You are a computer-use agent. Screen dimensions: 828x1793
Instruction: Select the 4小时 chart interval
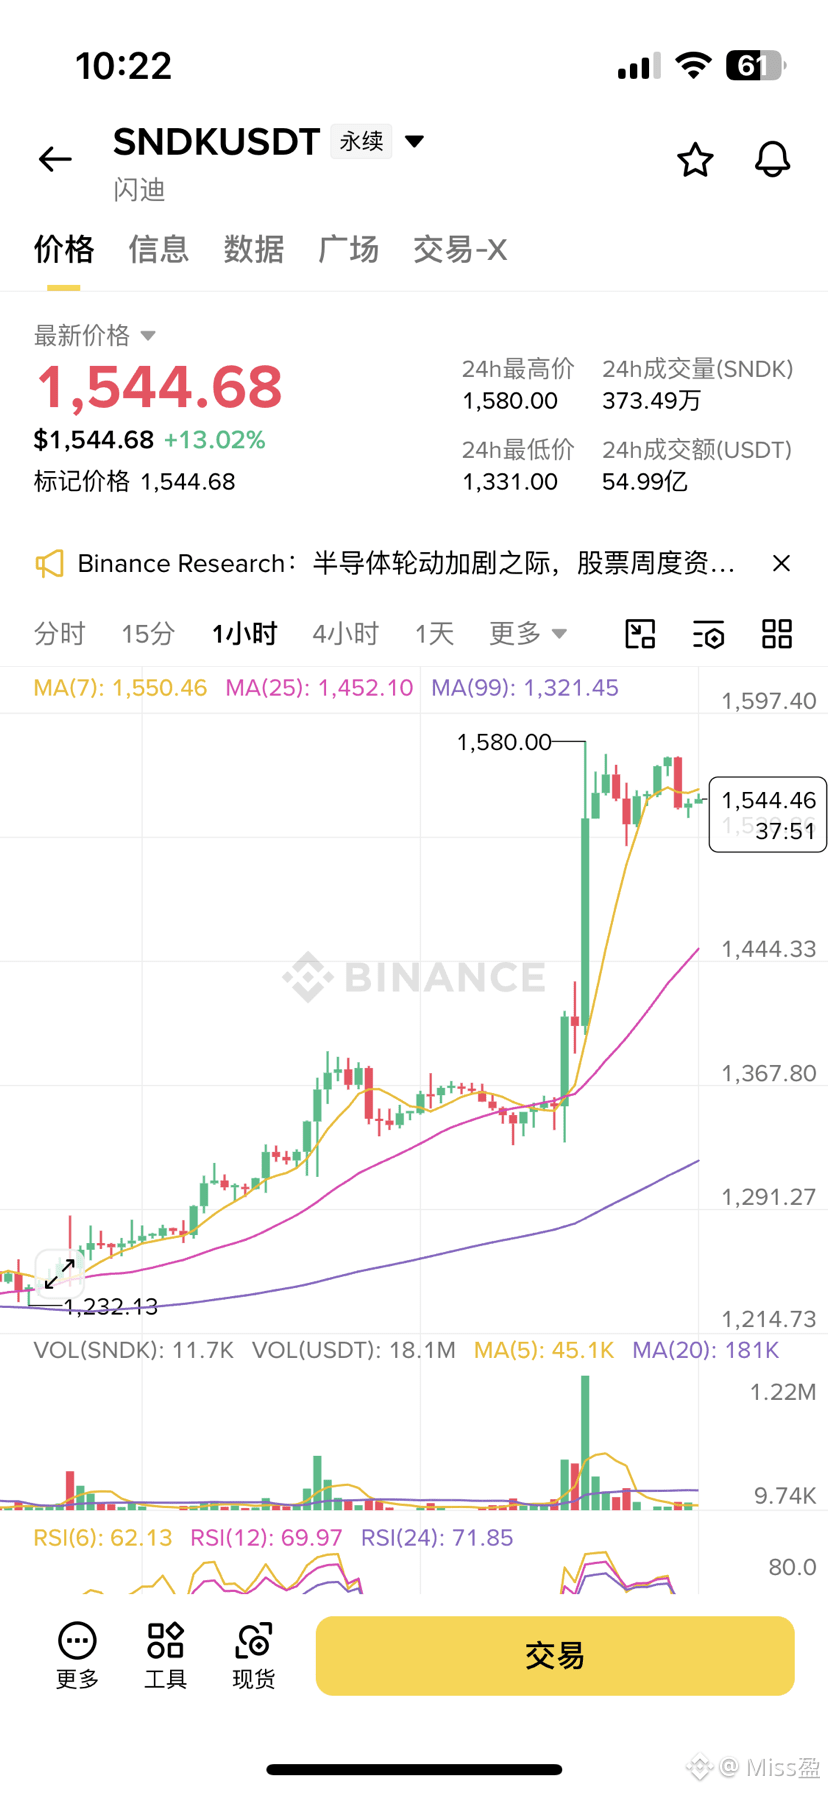click(345, 633)
